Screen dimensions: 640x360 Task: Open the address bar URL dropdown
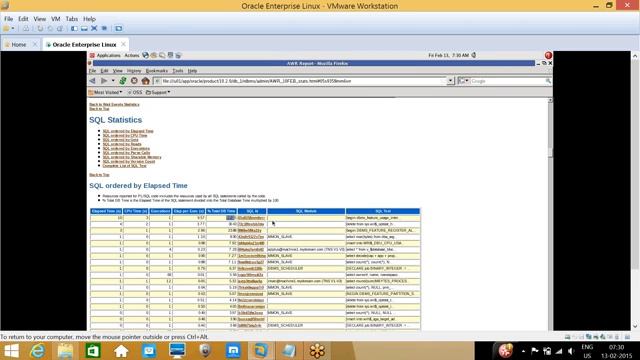[x=451, y=81]
